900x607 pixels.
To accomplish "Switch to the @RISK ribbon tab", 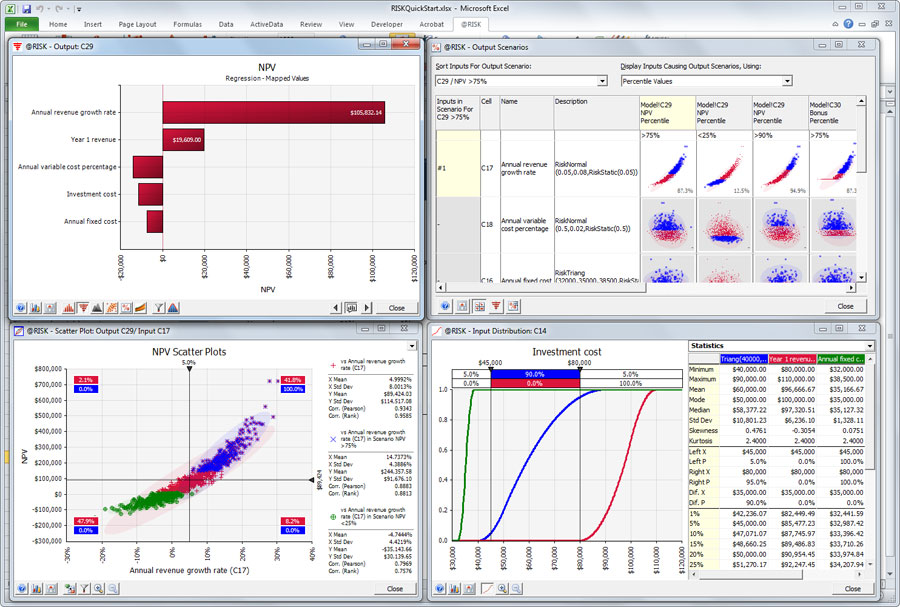I will tap(471, 25).
